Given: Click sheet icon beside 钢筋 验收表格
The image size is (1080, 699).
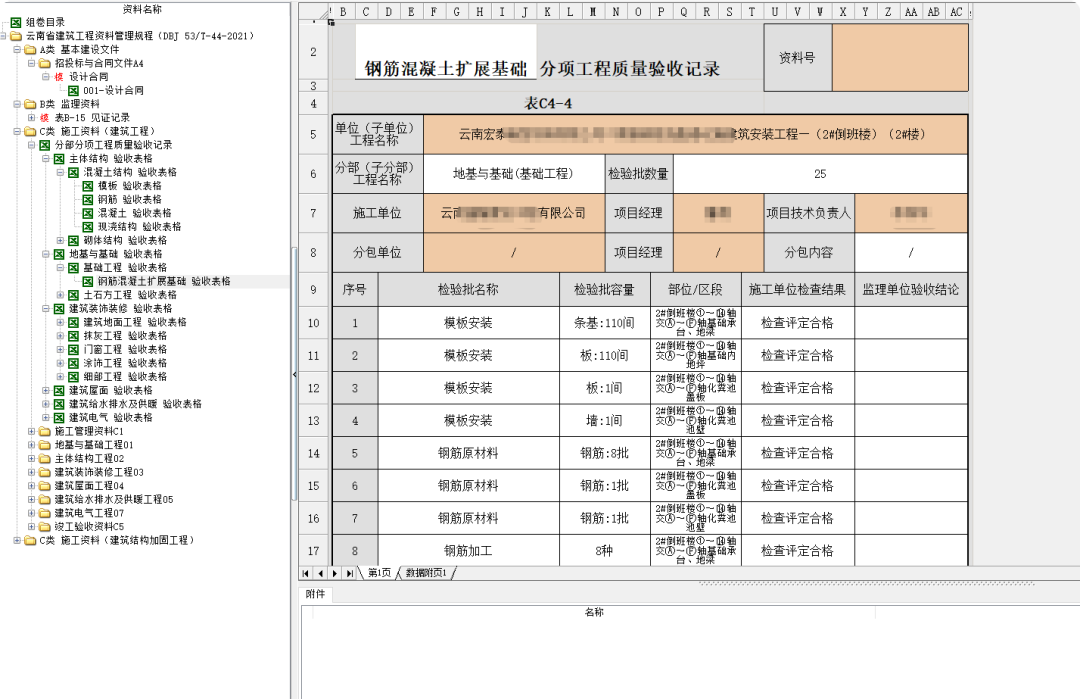Looking at the screenshot, I should click(88, 200).
